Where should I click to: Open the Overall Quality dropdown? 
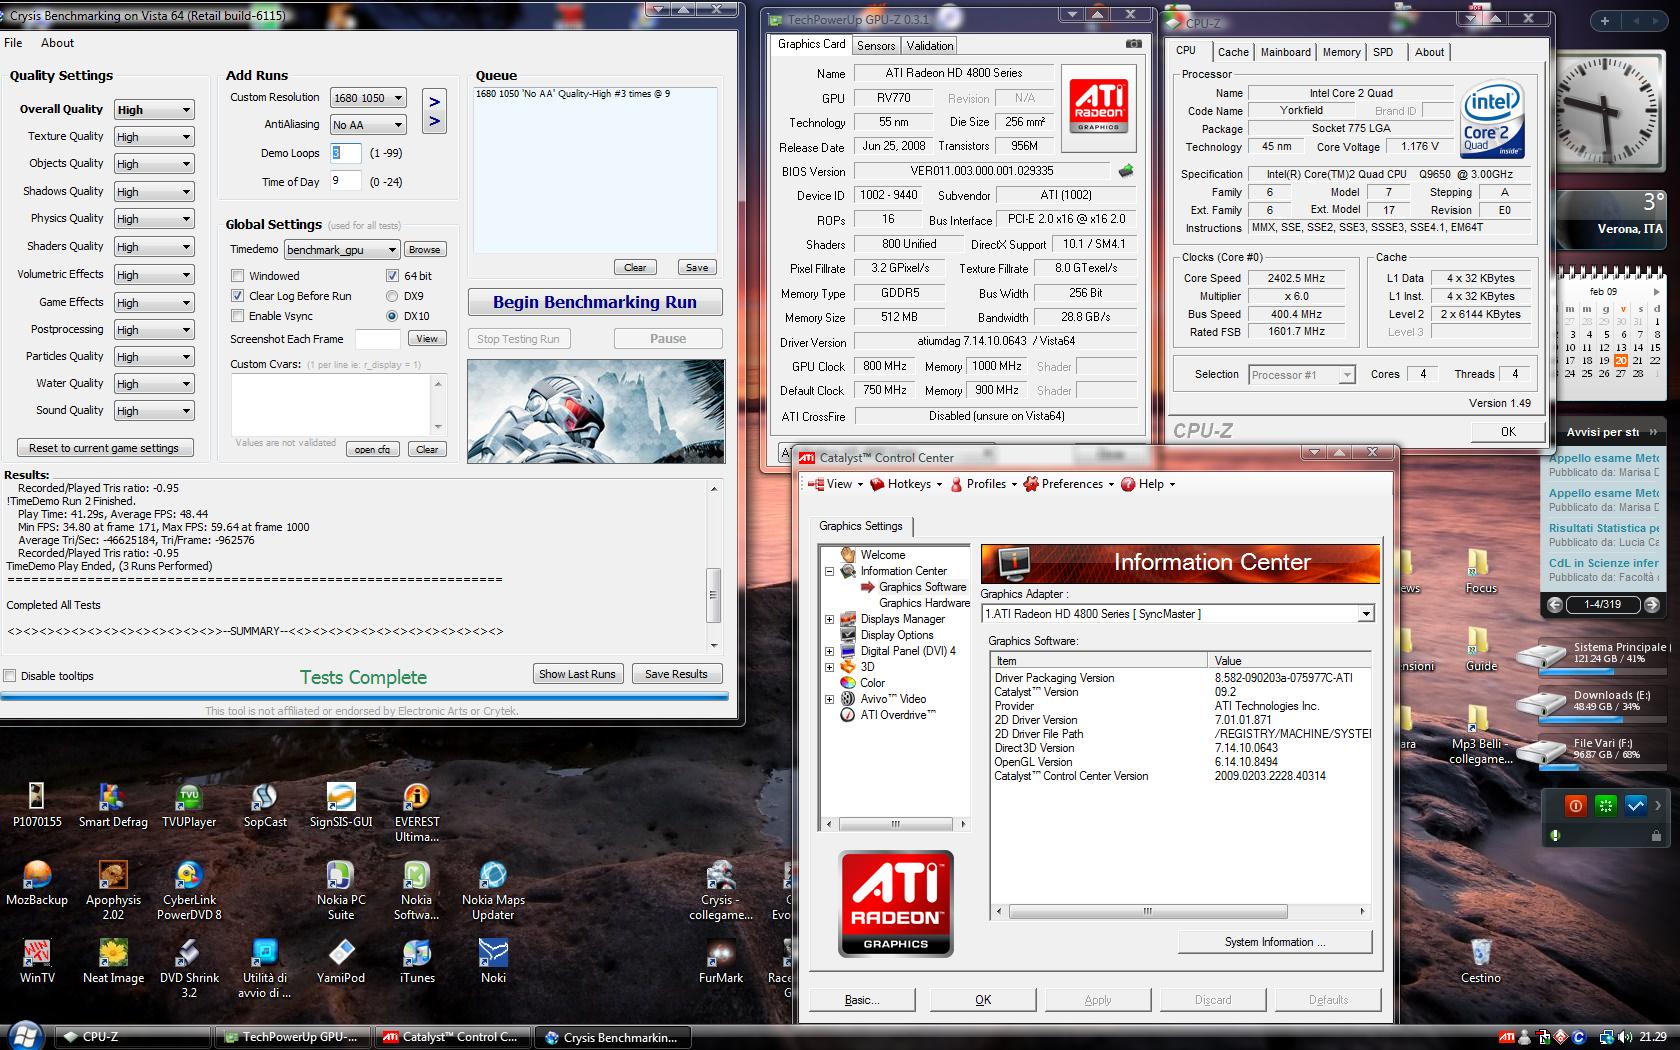[154, 110]
